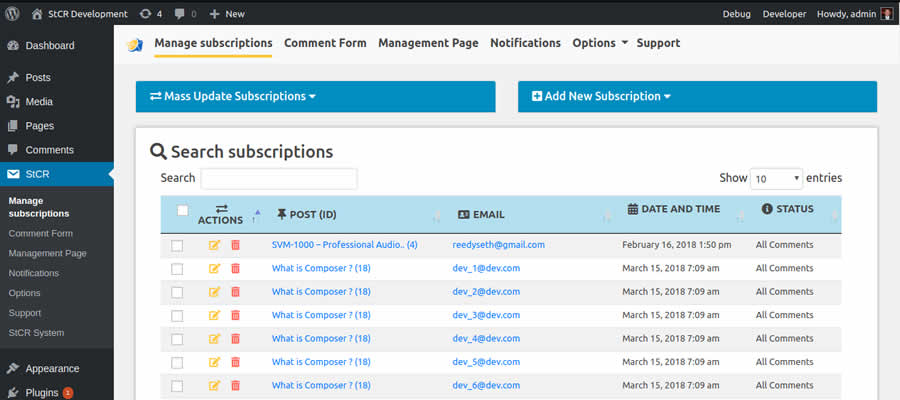The width and height of the screenshot is (900, 400).
Task: Open the Notifications tab
Action: coord(525,43)
